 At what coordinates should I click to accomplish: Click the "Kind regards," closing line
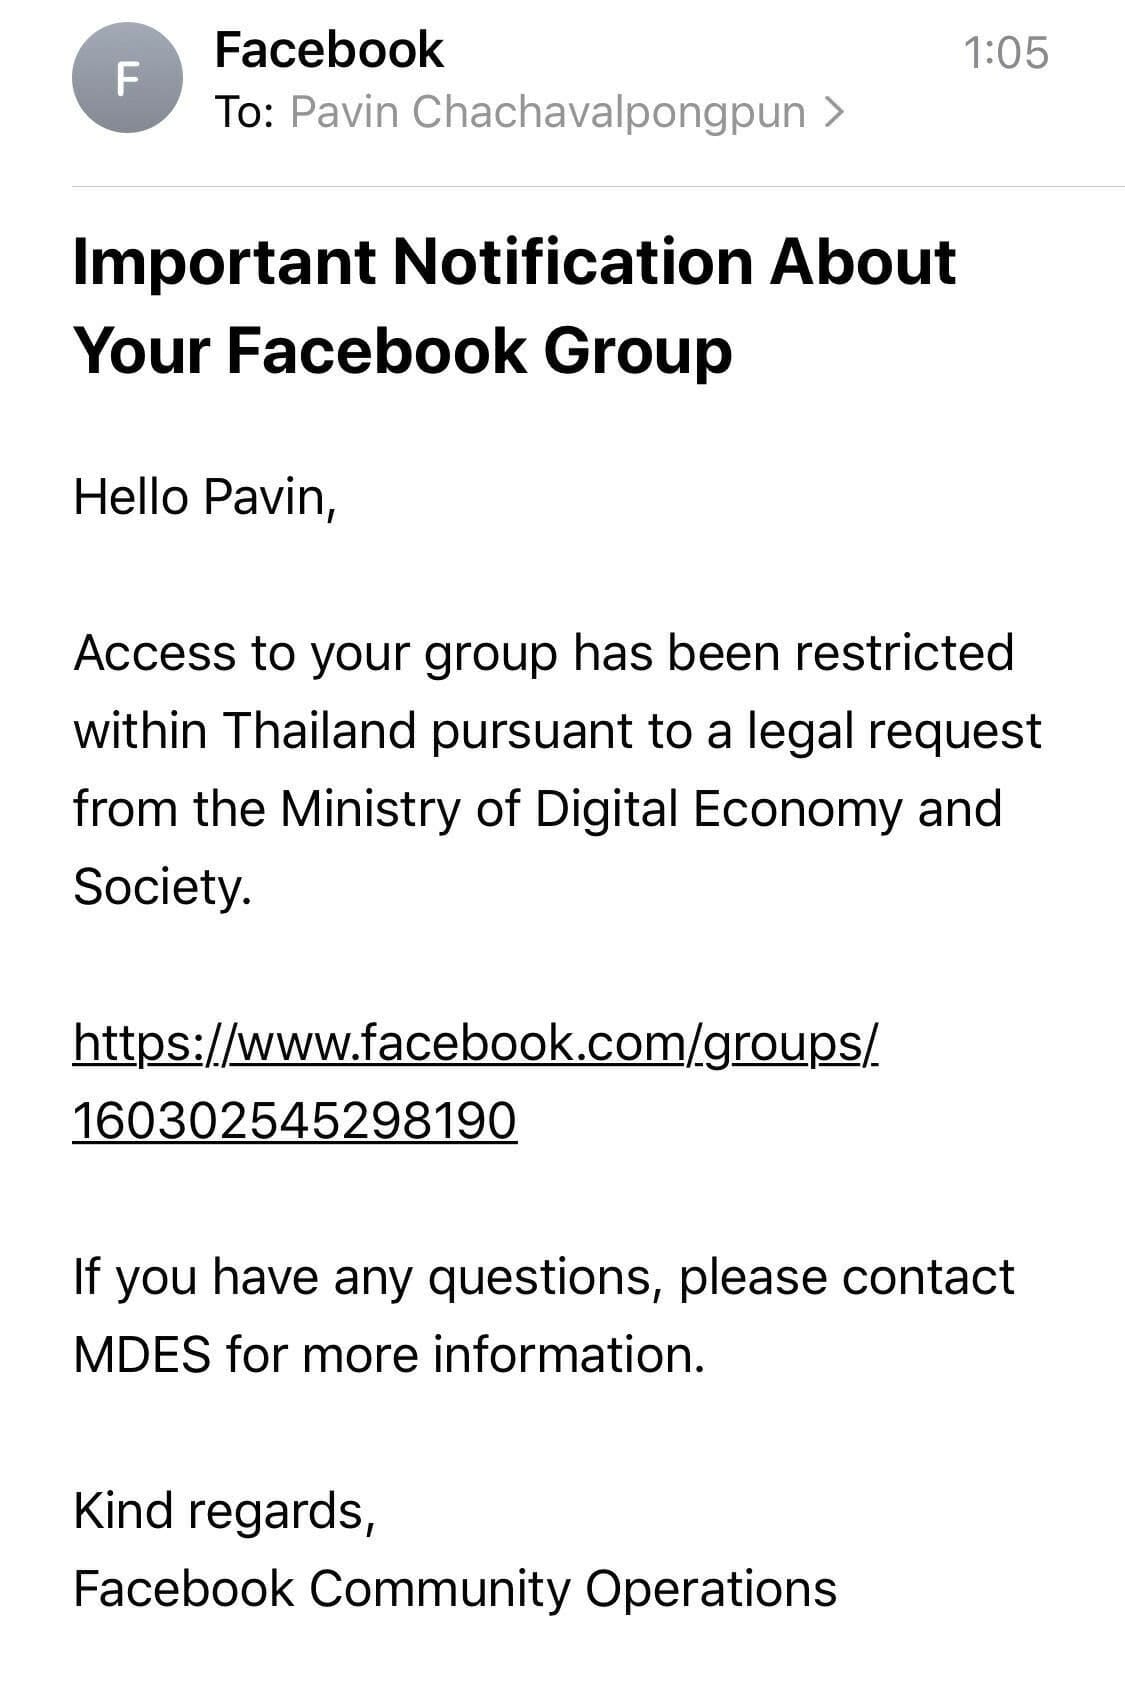(224, 1511)
